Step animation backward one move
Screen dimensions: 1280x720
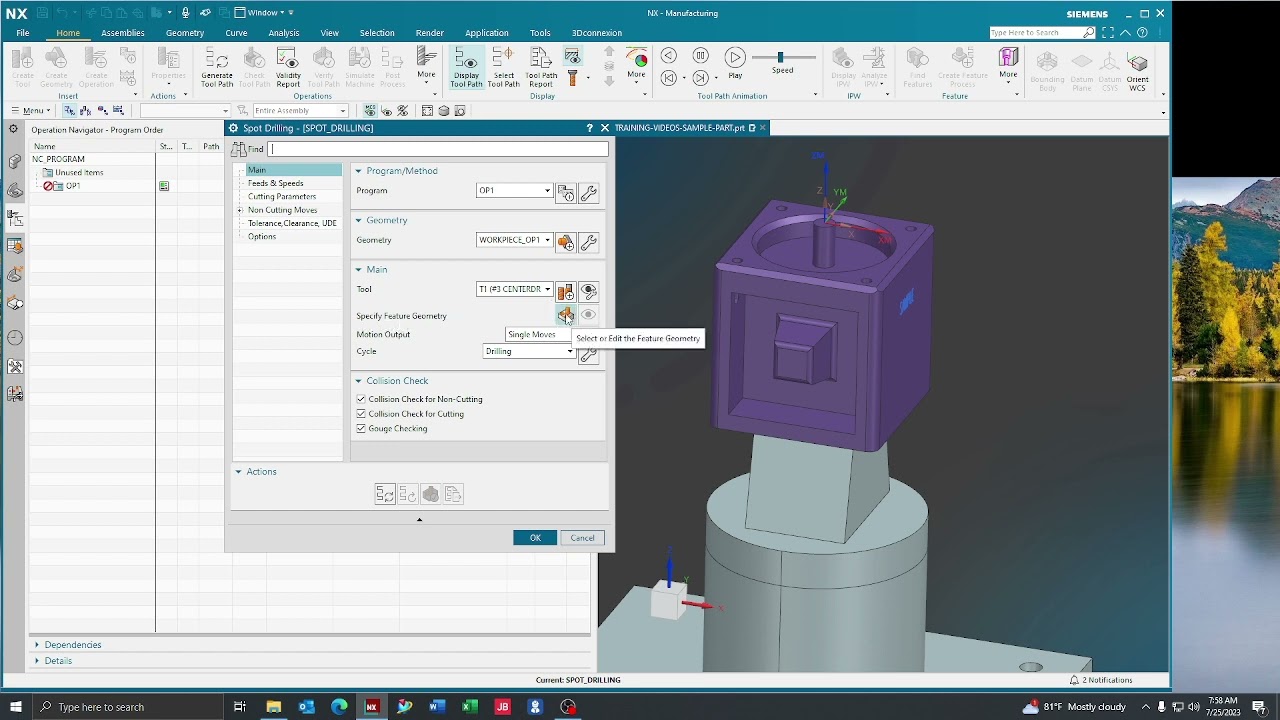(669, 56)
